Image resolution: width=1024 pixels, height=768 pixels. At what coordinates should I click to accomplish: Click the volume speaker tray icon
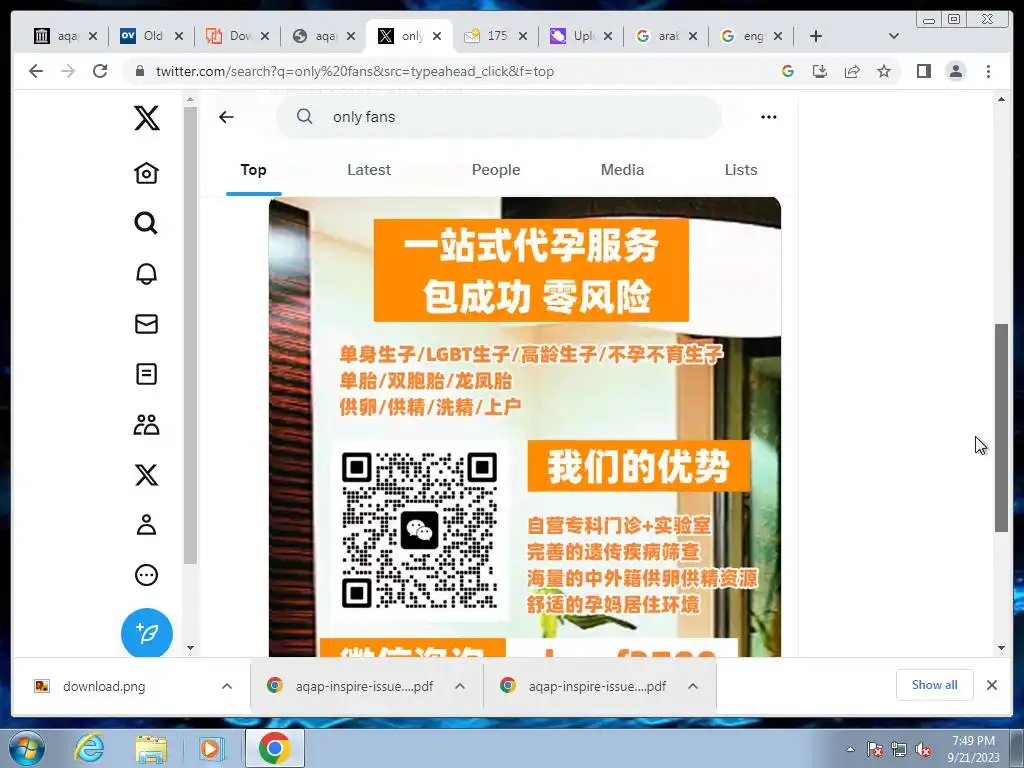pyautogui.click(x=923, y=750)
